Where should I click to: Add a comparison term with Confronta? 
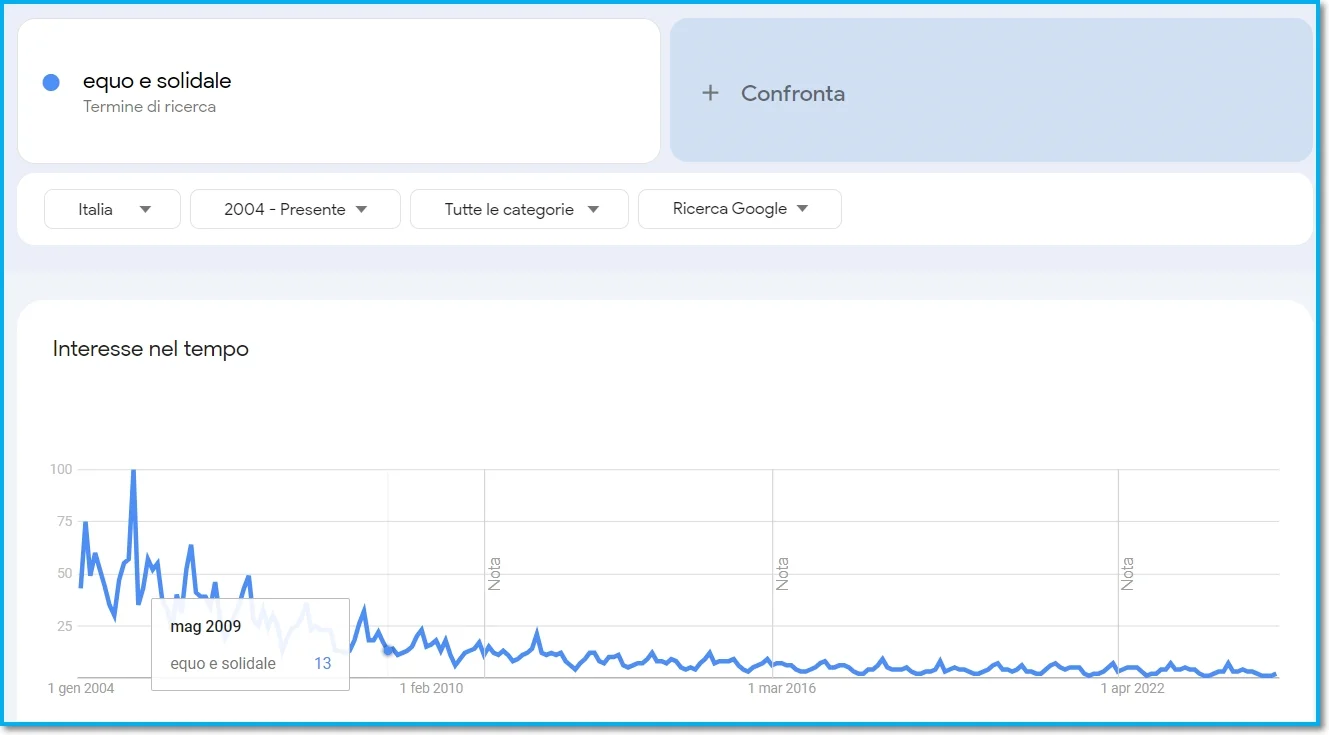[x=991, y=90]
